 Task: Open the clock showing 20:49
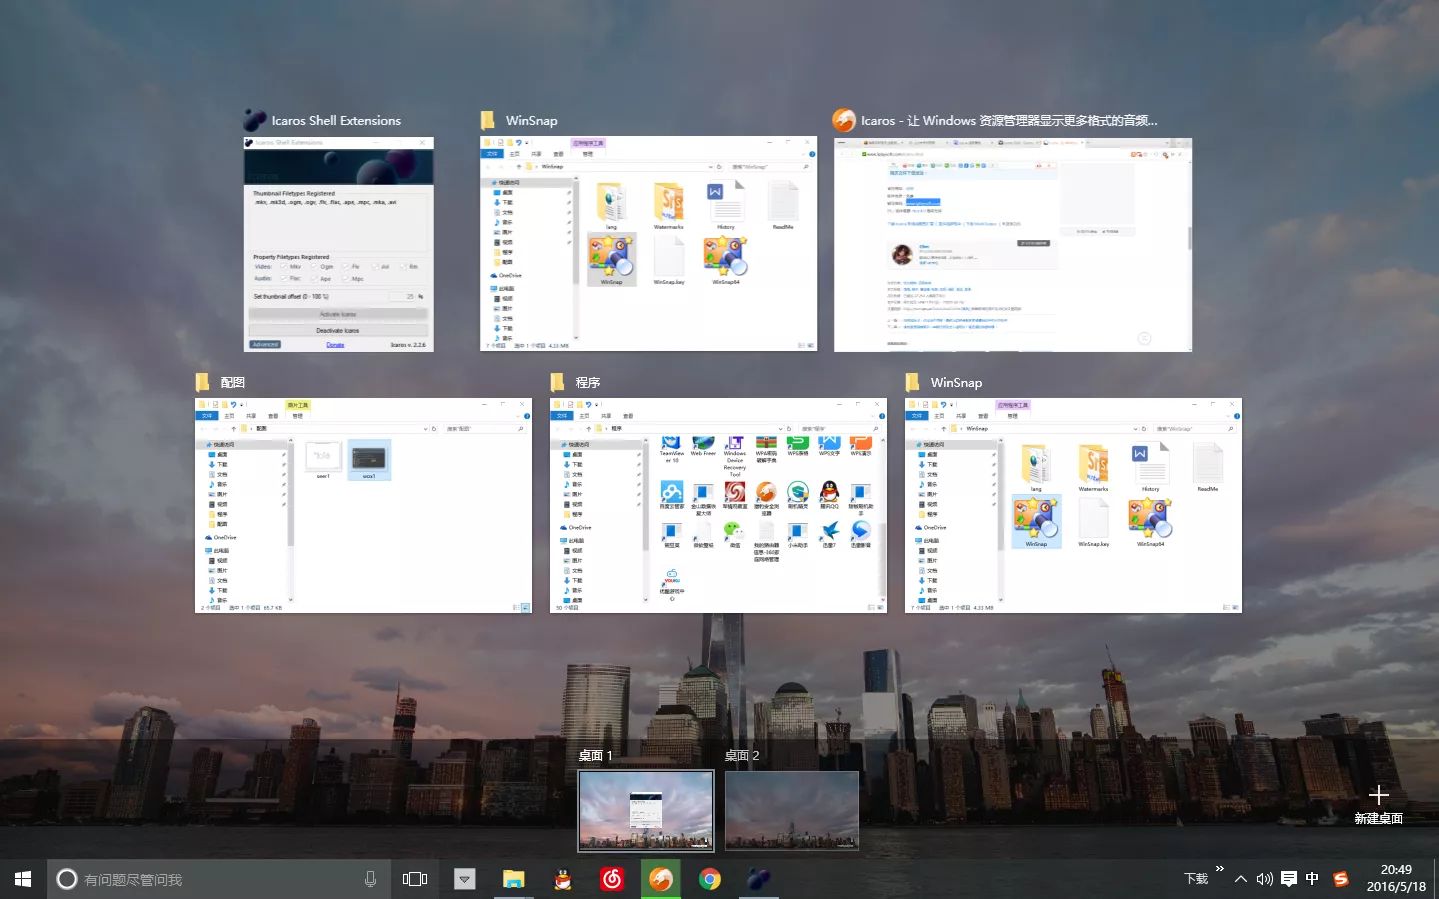(x=1396, y=878)
